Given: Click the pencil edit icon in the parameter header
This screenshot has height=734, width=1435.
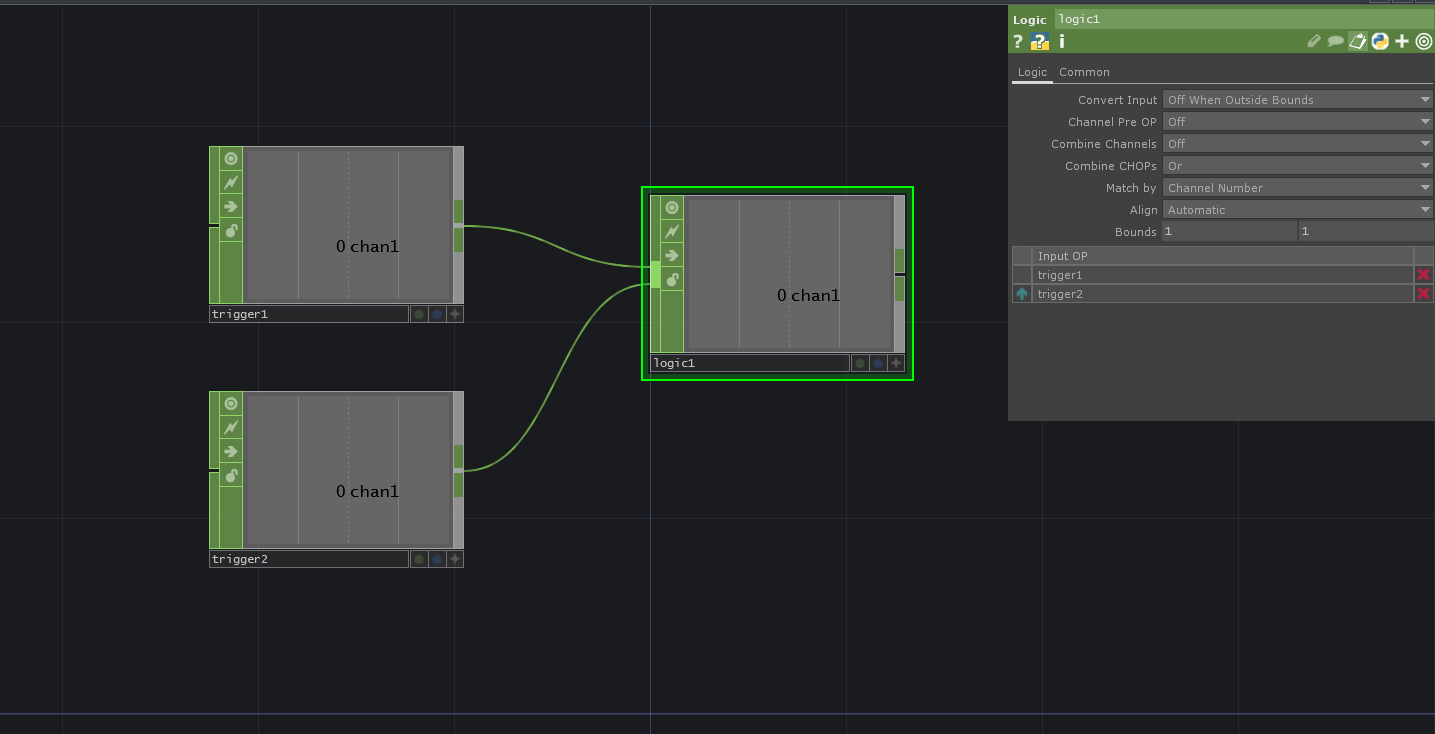Looking at the screenshot, I should pos(1314,41).
